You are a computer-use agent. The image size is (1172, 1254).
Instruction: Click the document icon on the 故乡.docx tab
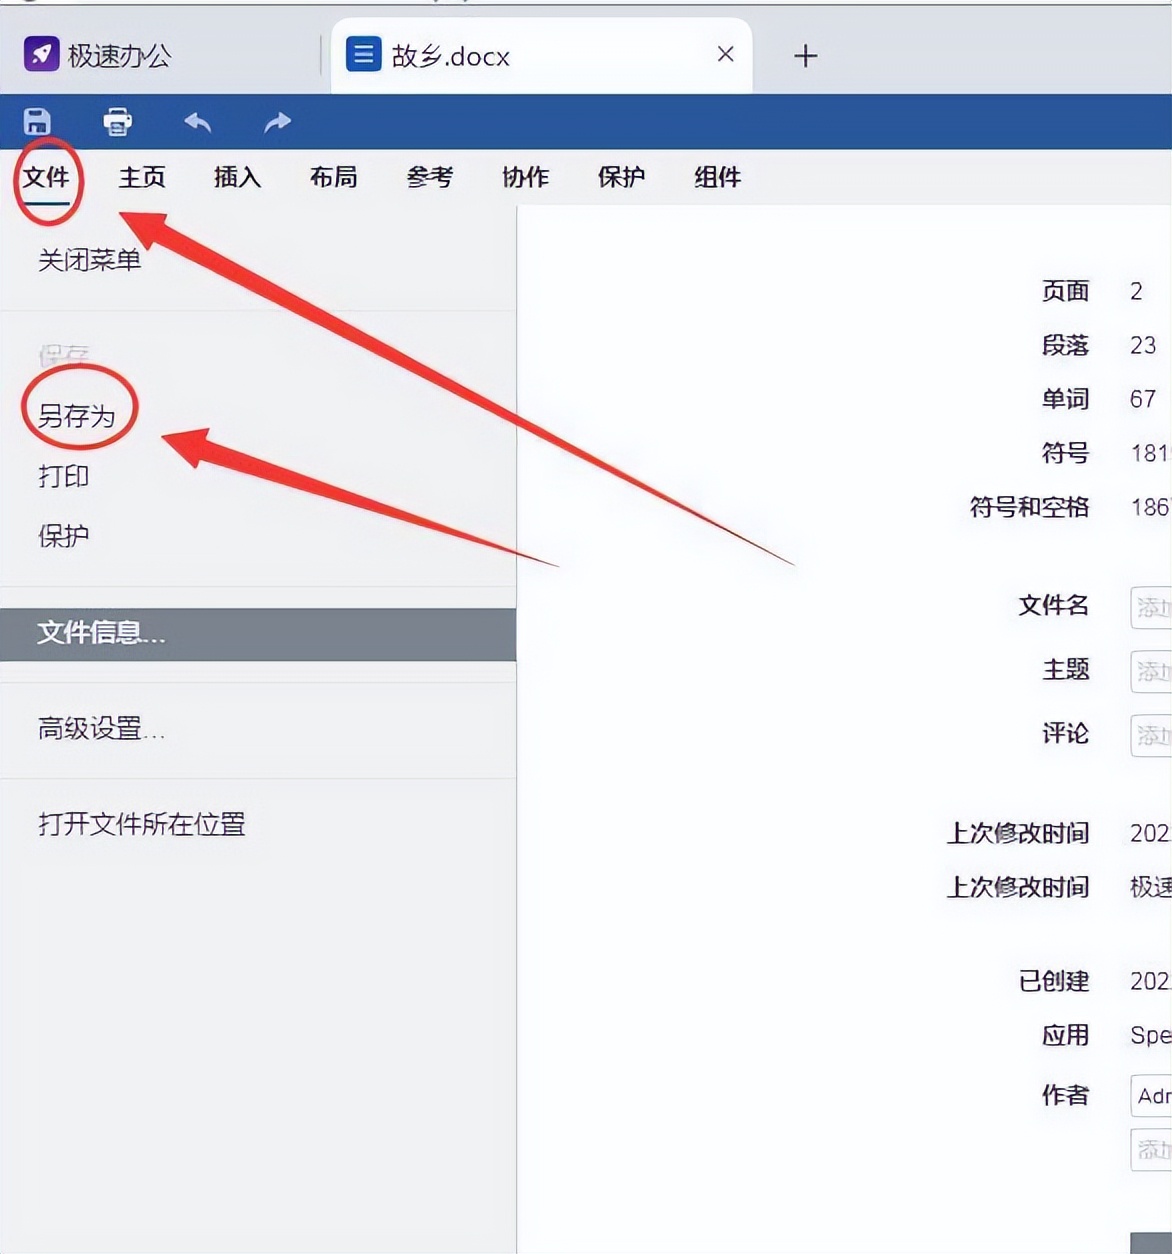pyautogui.click(x=362, y=55)
